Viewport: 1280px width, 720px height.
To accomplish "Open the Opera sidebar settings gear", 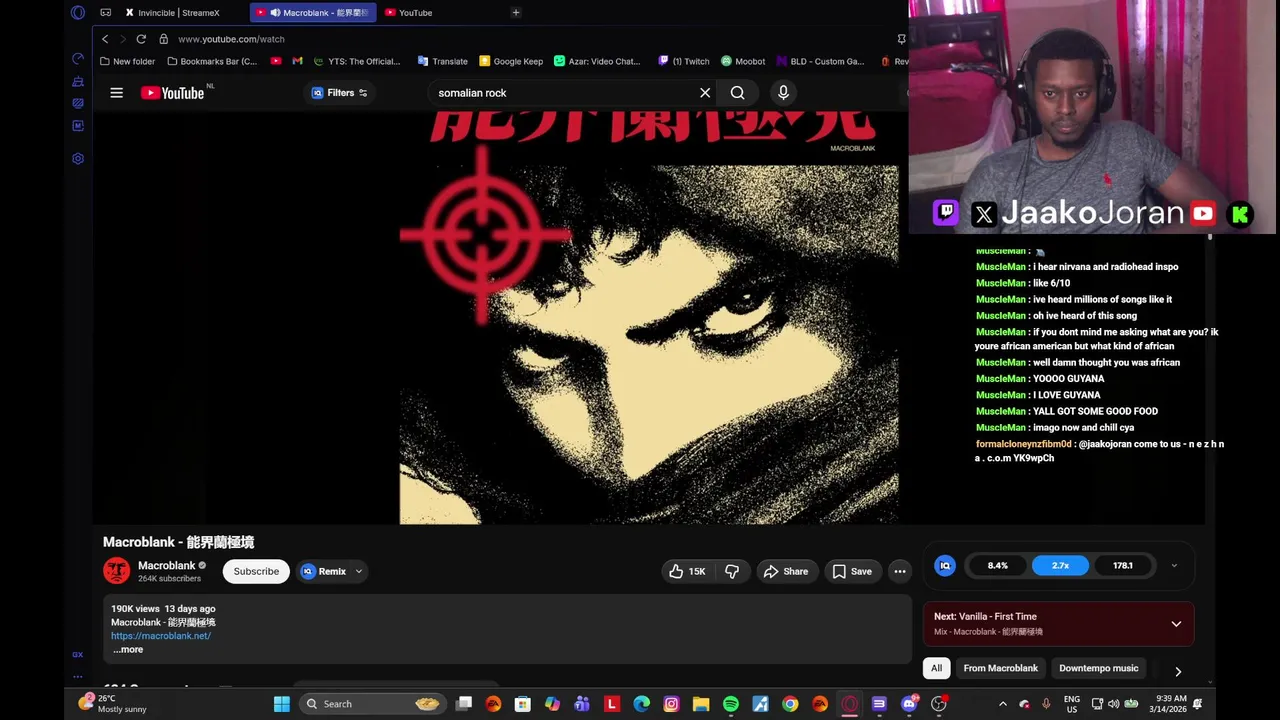I will tap(78, 159).
